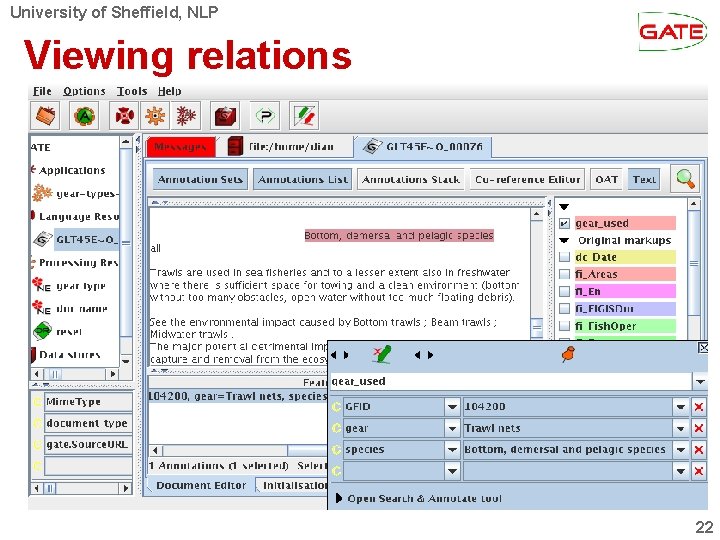Click the fi_Areas pink color label
This screenshot has width=720, height=540.
[x=625, y=274]
